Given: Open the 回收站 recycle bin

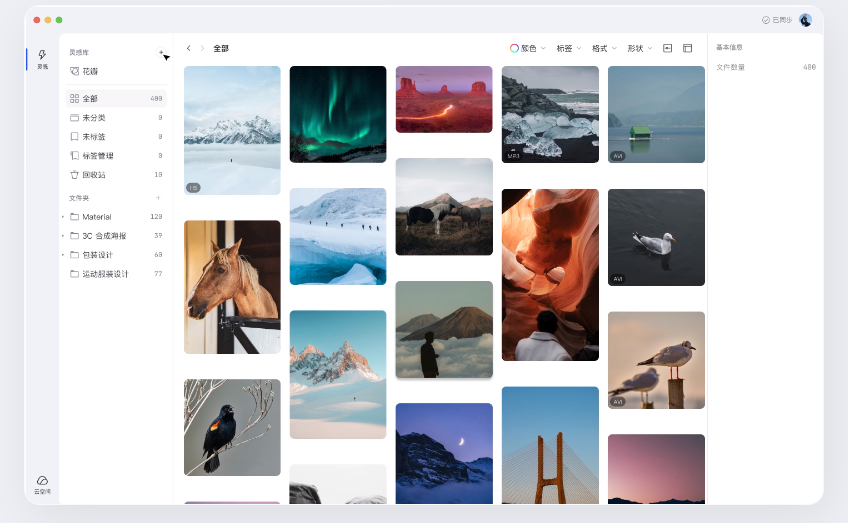Looking at the screenshot, I should click(x=116, y=175).
